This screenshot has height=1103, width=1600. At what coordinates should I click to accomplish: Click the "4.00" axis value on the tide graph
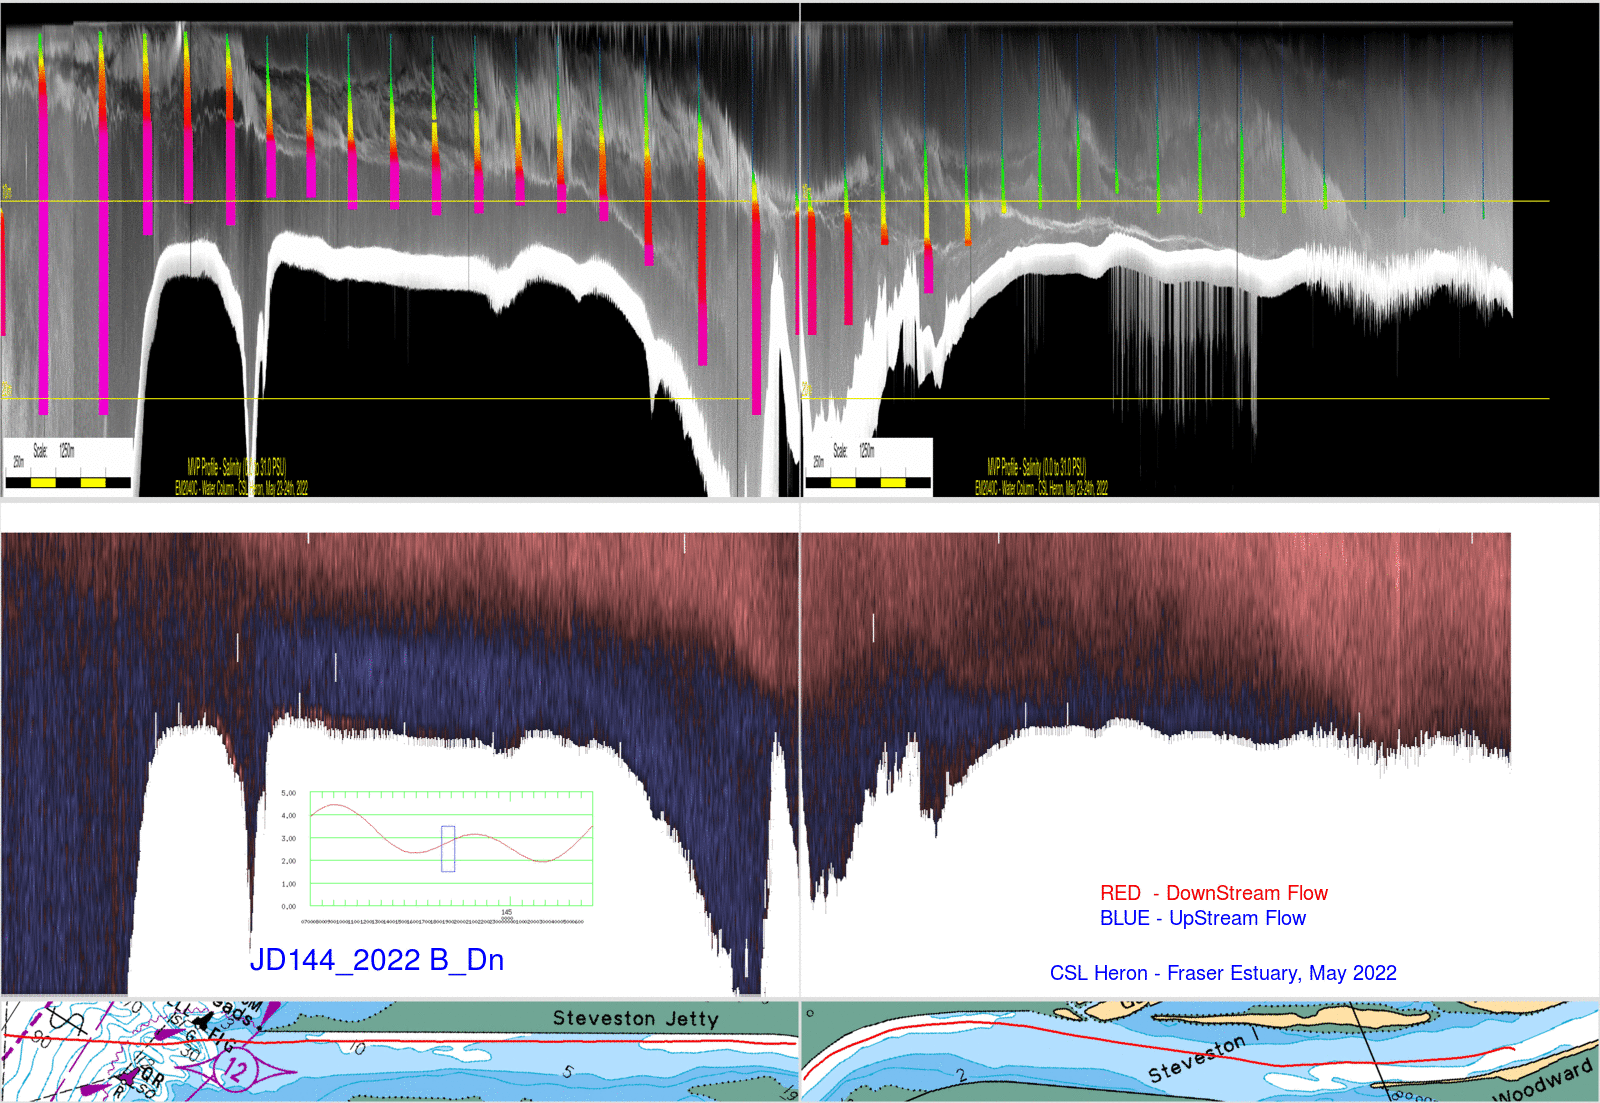(288, 816)
